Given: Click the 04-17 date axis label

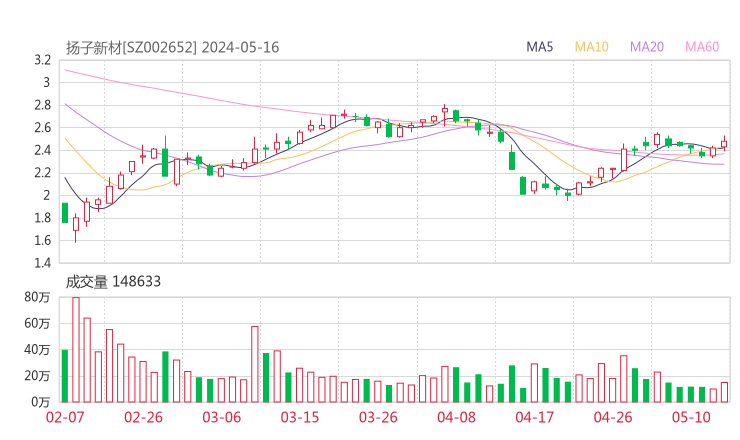Looking at the screenshot, I should pos(534,417).
